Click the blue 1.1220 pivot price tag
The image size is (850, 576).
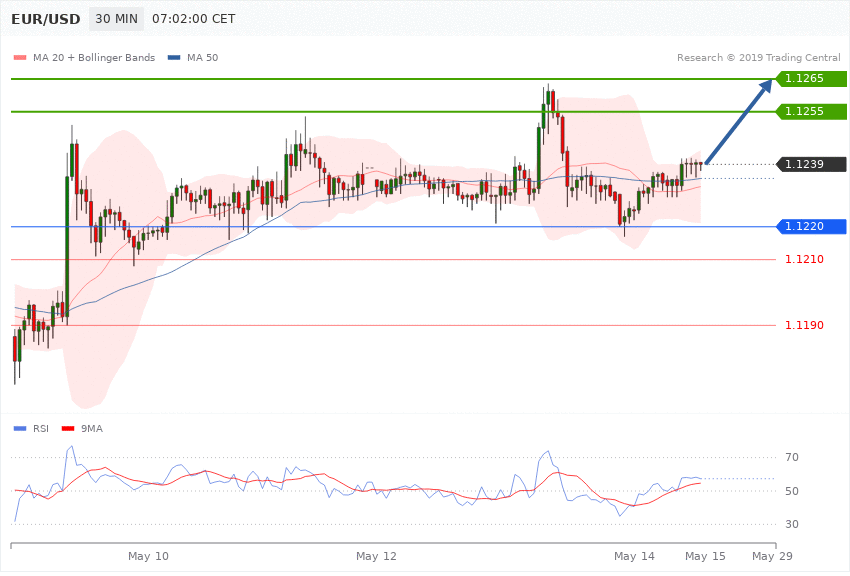811,226
